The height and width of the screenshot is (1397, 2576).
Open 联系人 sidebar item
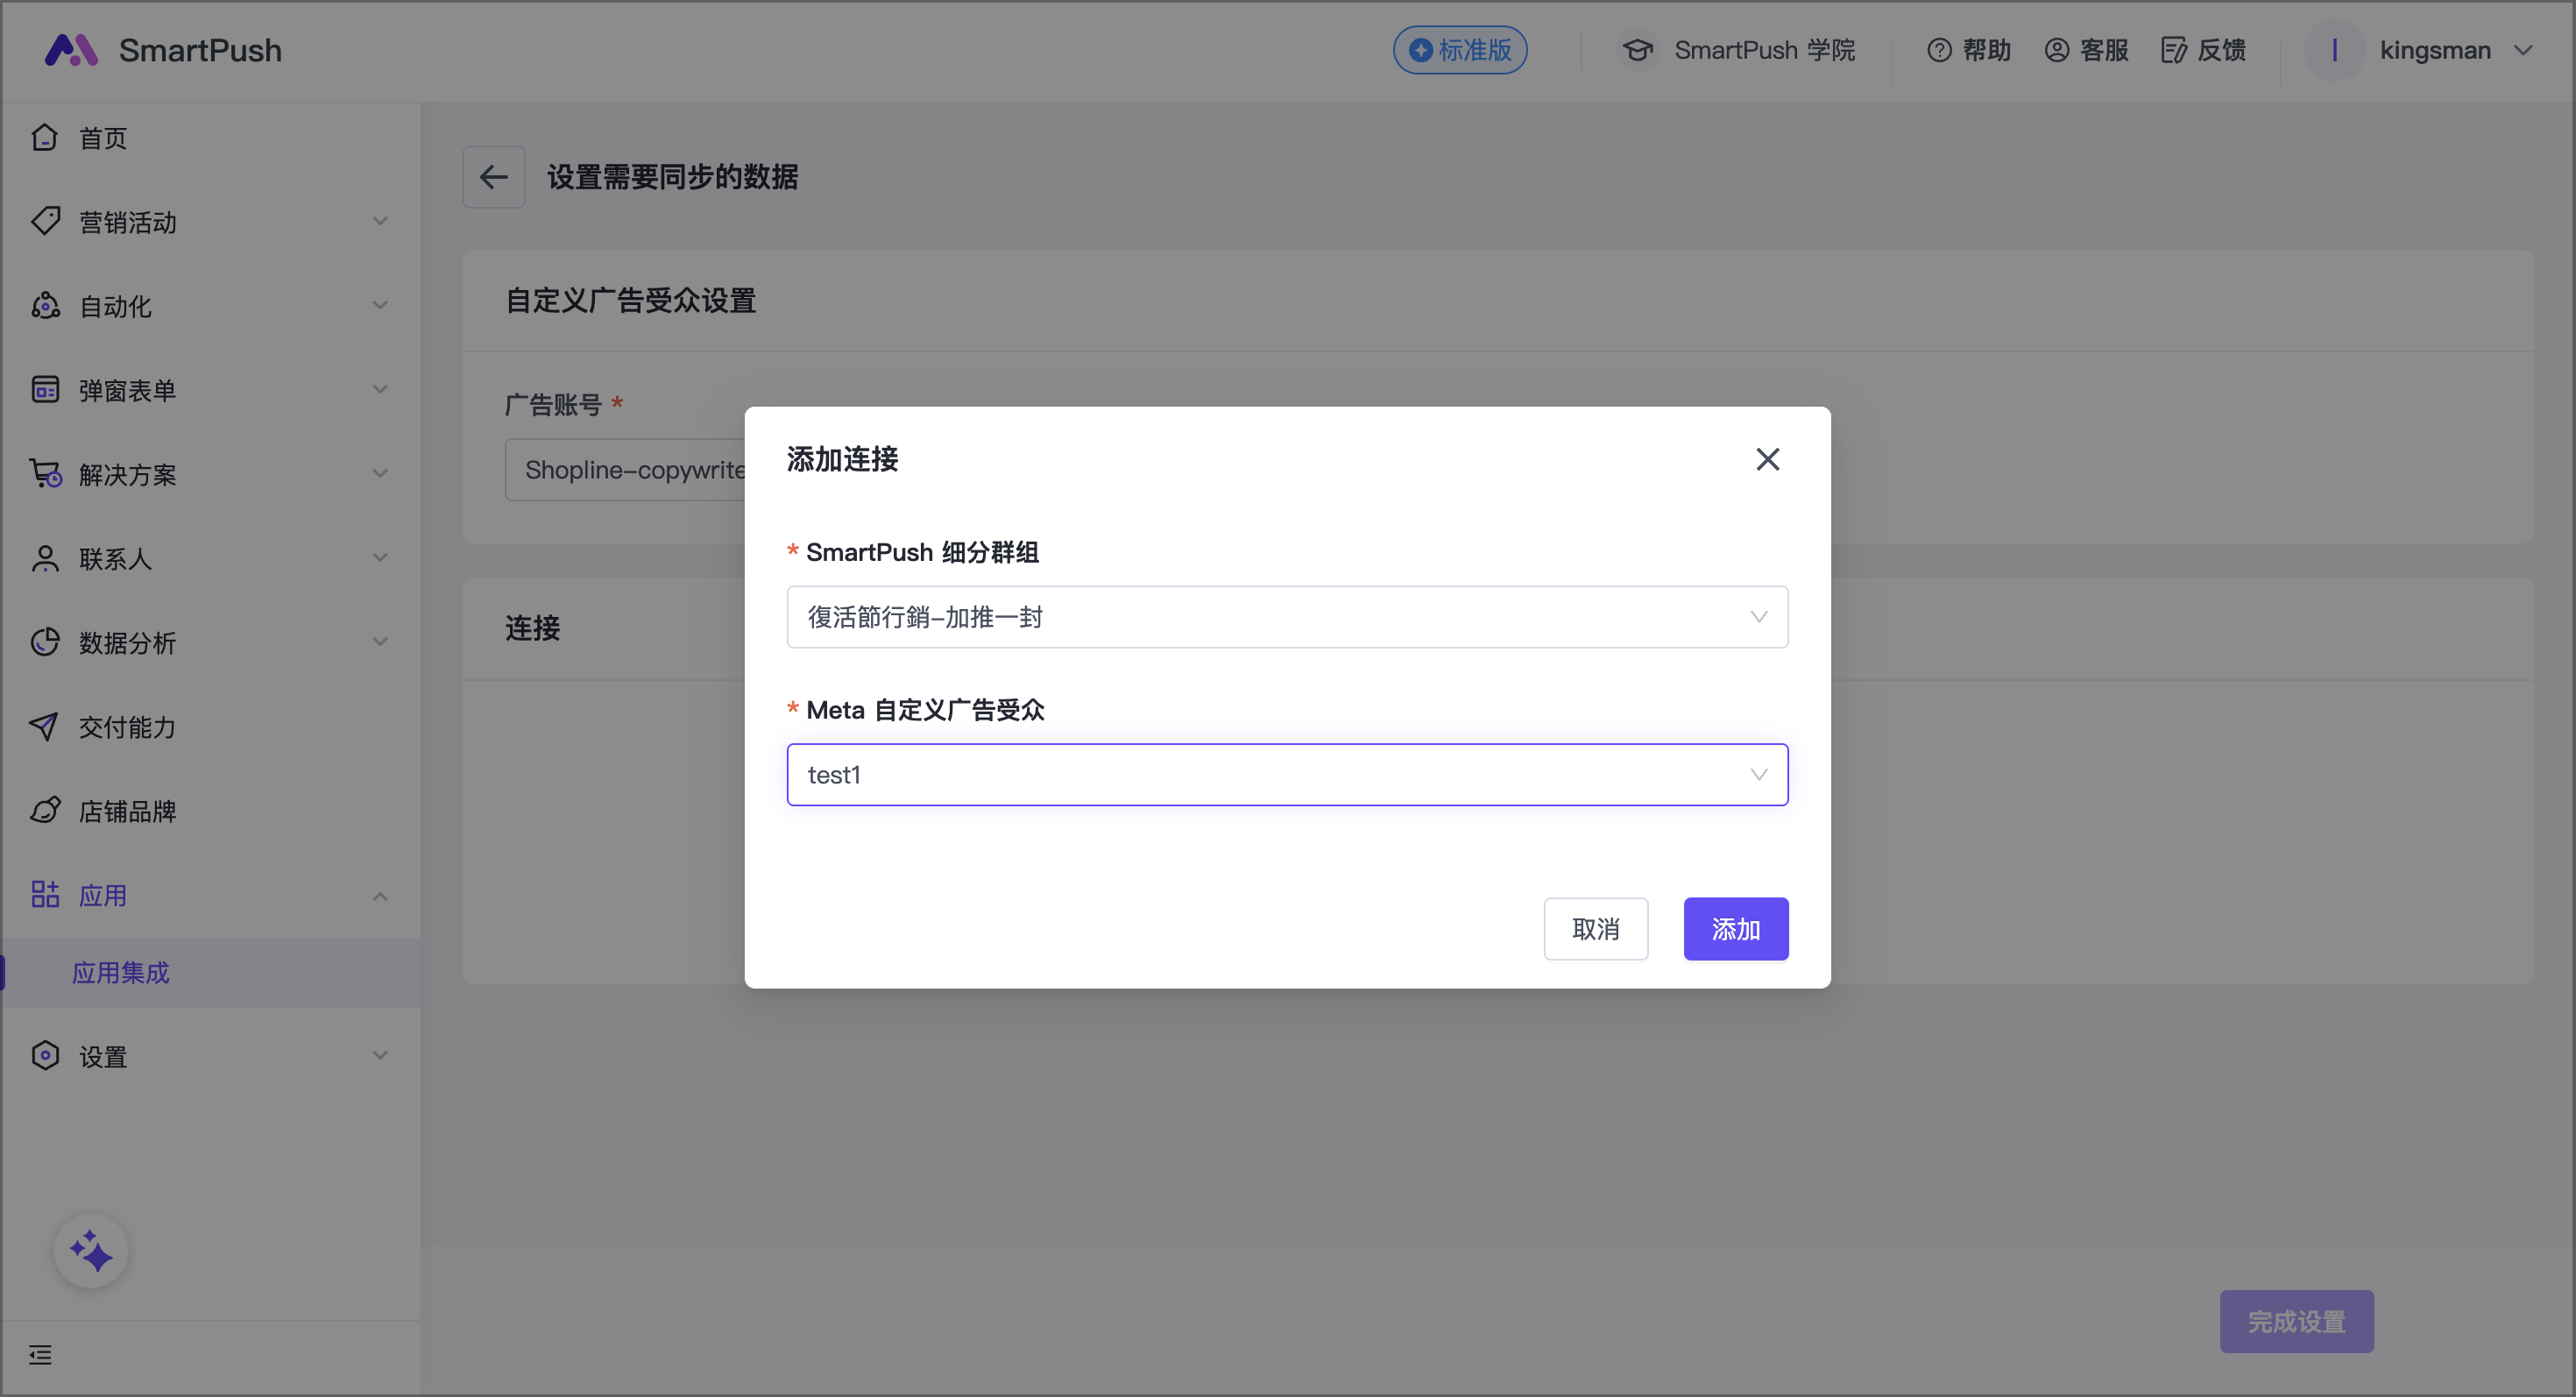pyautogui.click(x=210, y=558)
